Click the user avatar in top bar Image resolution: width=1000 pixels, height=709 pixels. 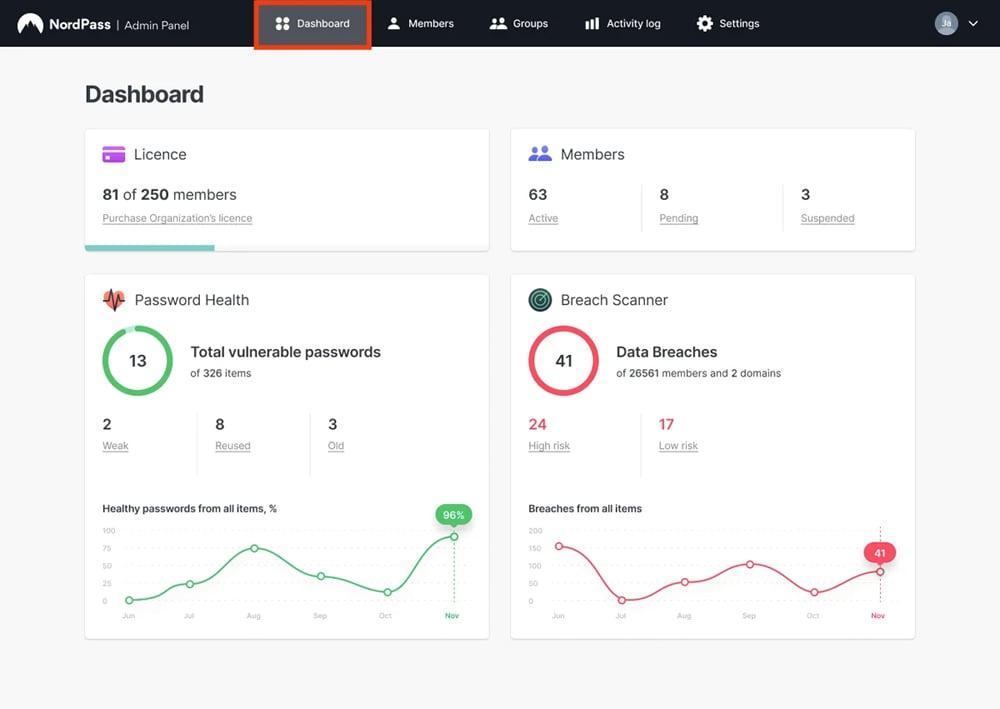coord(946,24)
